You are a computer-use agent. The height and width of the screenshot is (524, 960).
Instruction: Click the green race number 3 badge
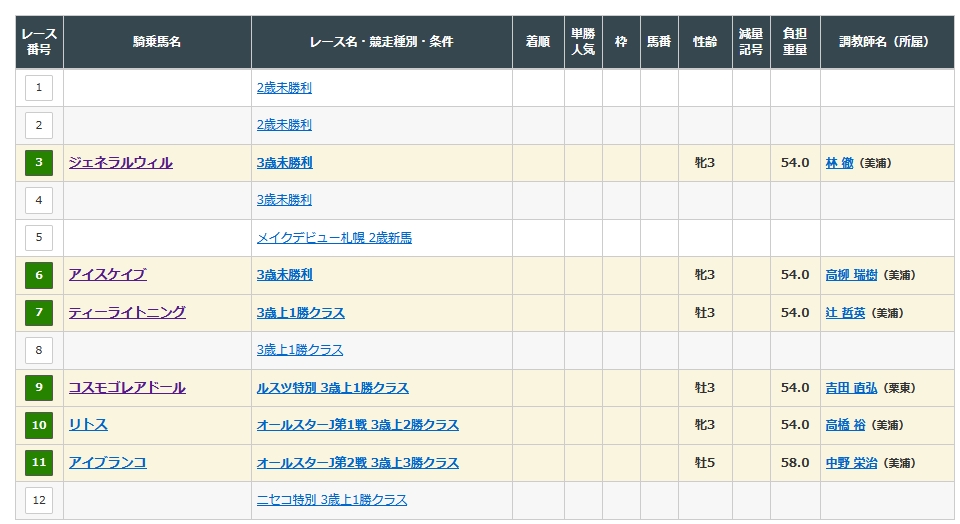coord(39,163)
